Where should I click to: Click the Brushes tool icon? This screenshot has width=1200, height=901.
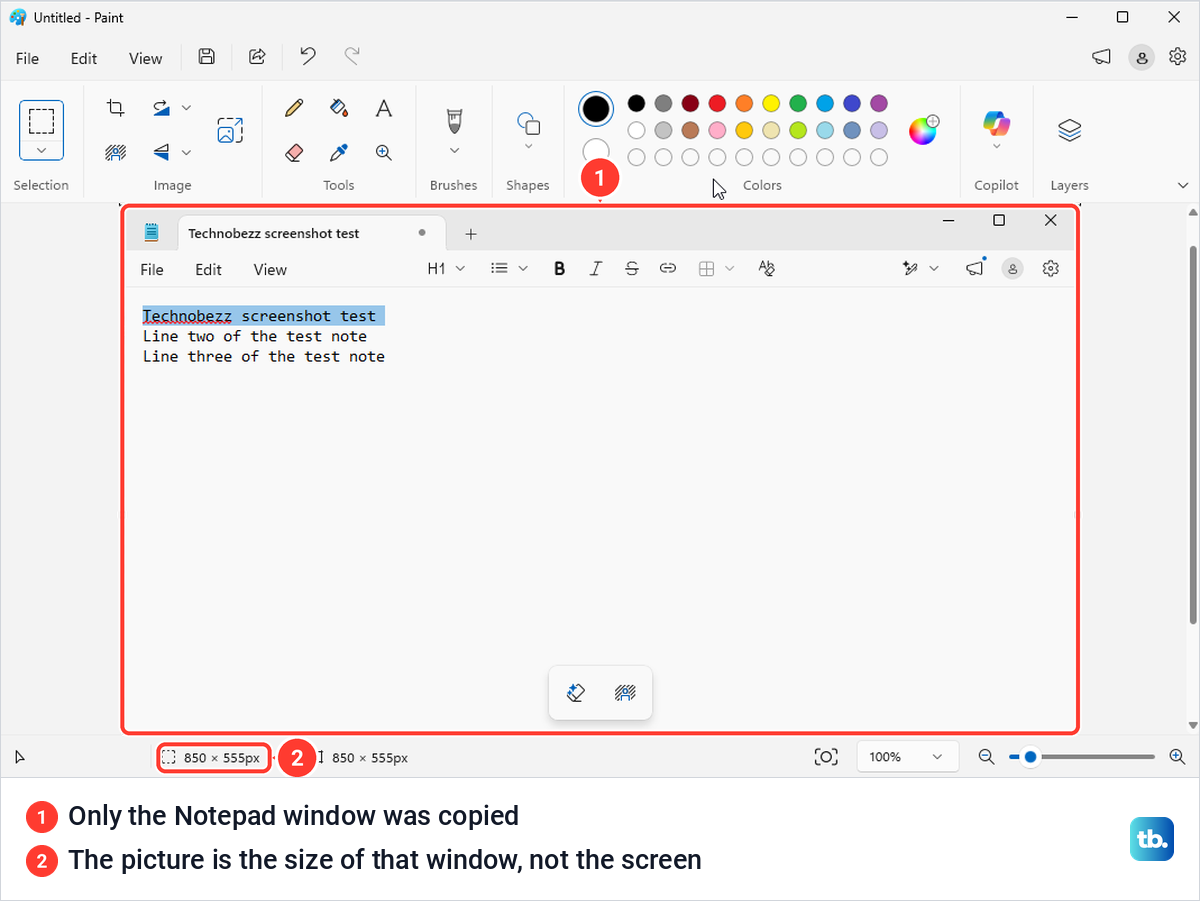click(454, 120)
